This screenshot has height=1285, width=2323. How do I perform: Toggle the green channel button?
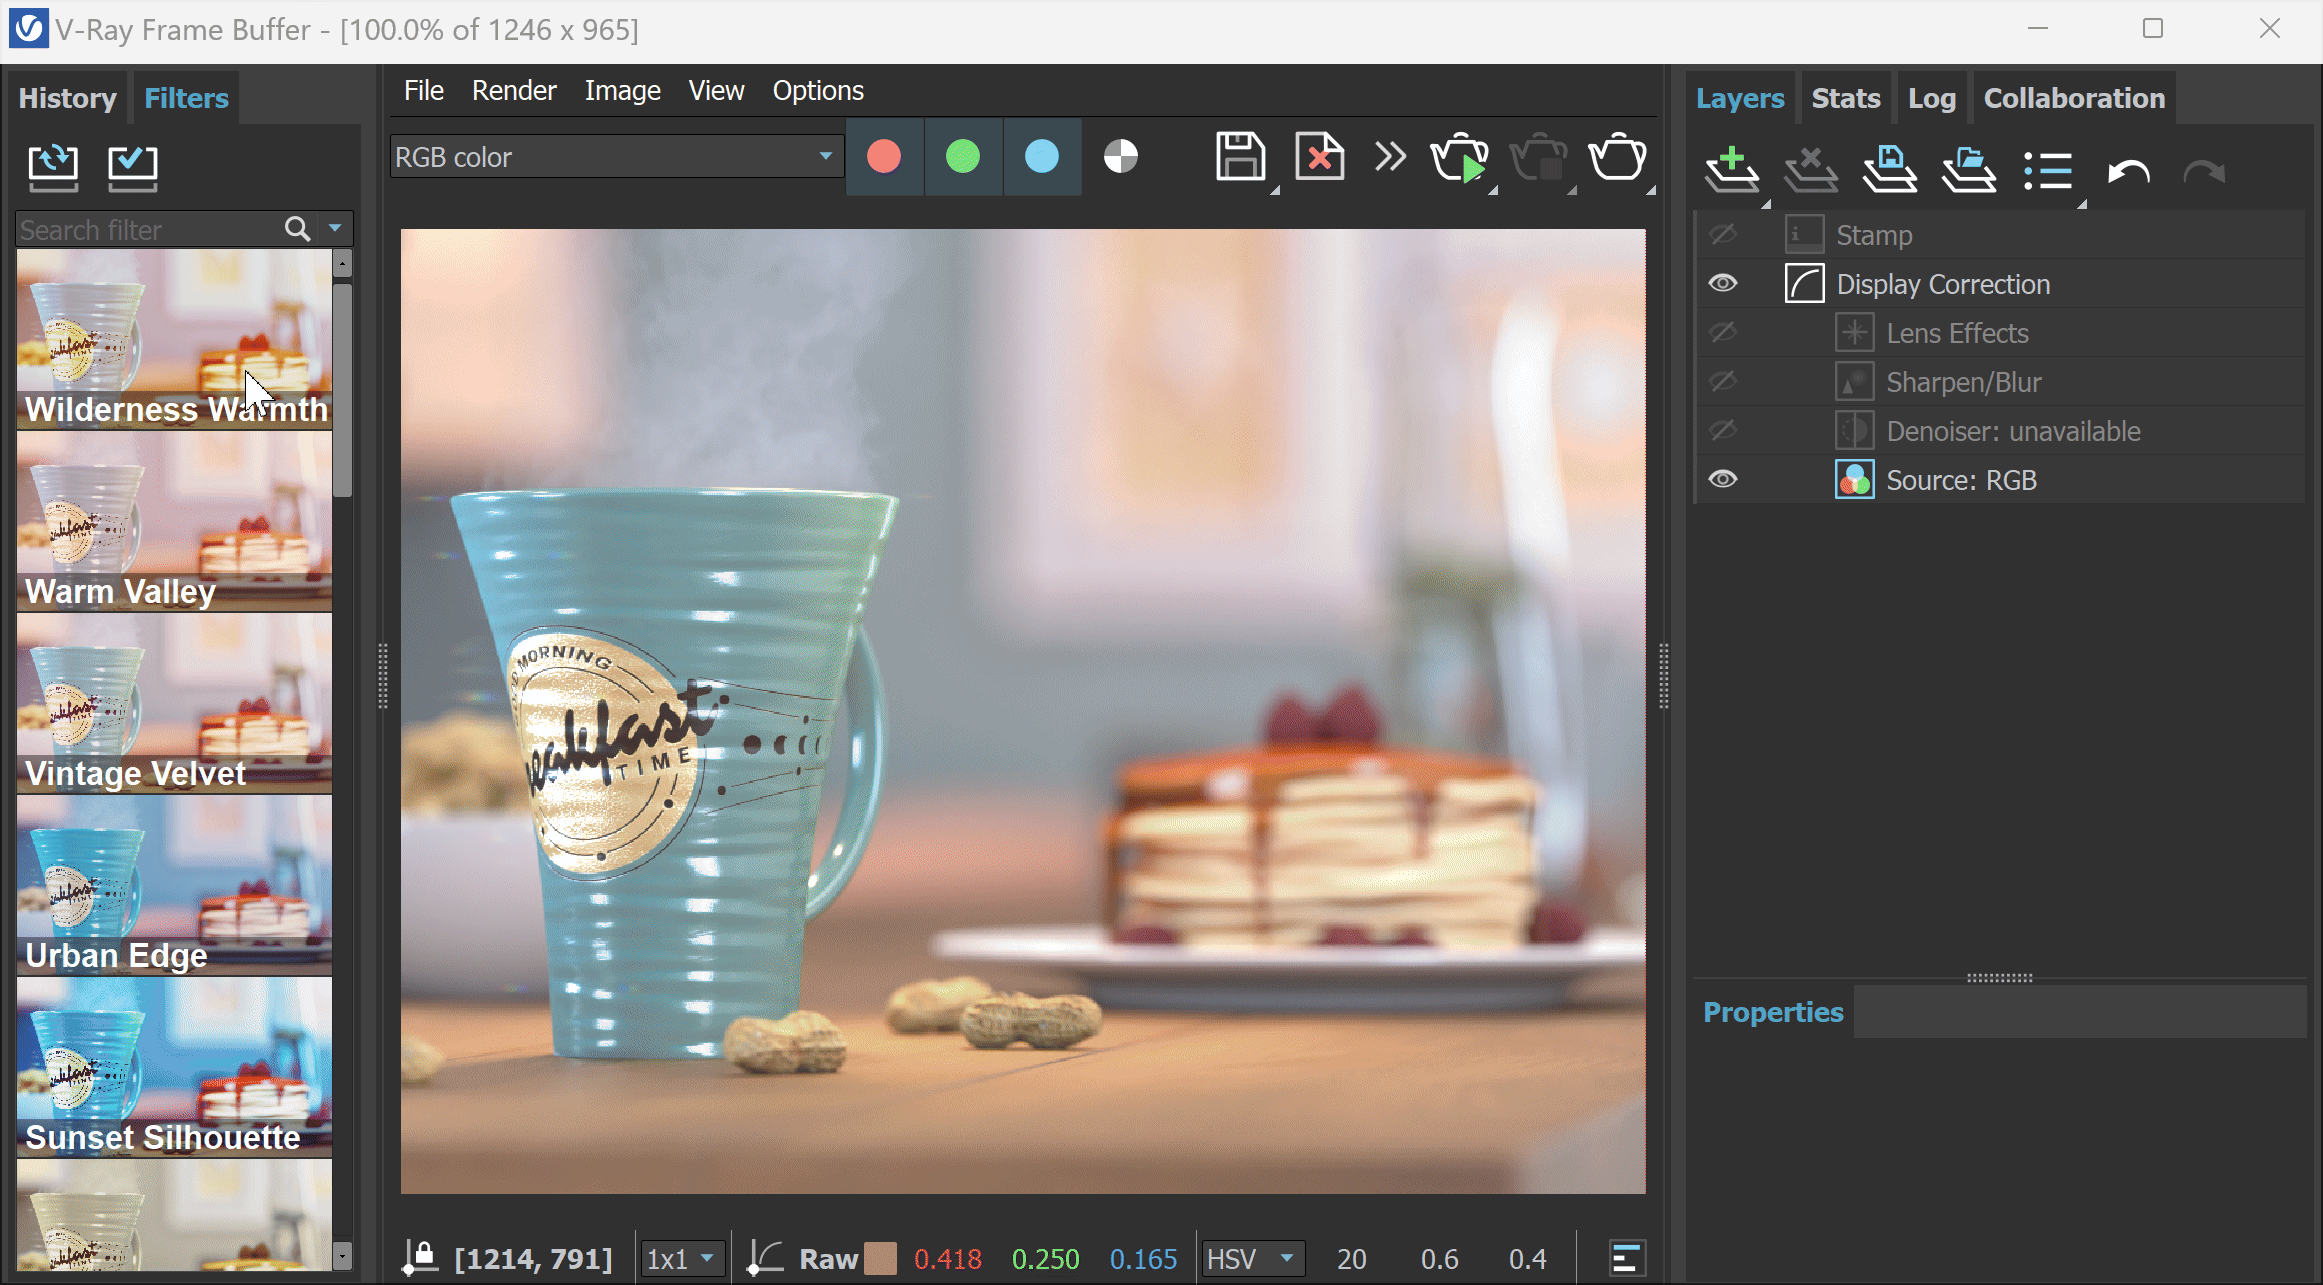pyautogui.click(x=963, y=157)
